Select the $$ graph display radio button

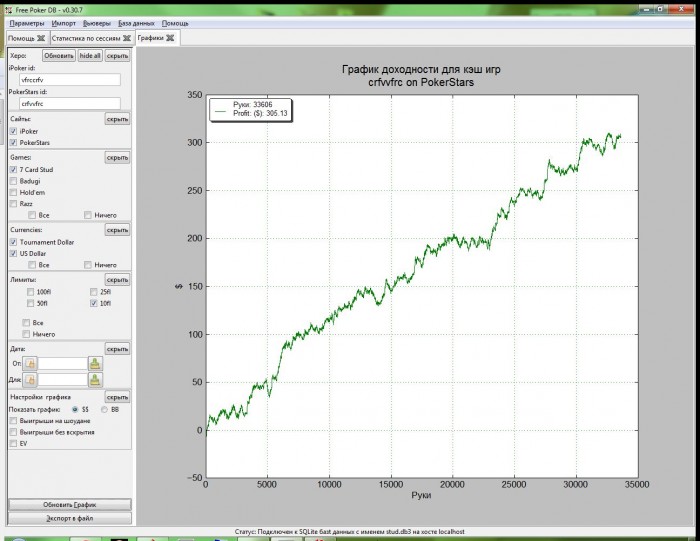(x=75, y=409)
